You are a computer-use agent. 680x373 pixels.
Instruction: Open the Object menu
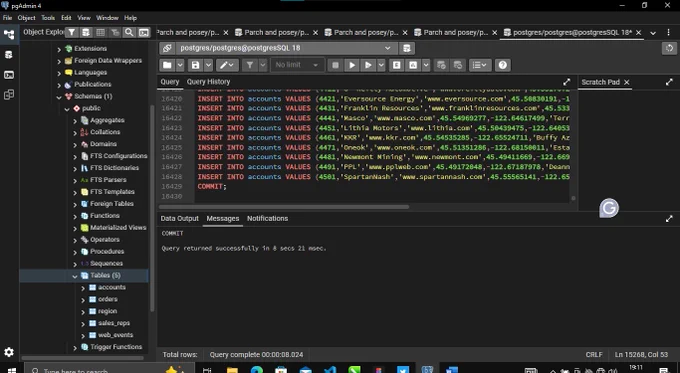click(x=26, y=18)
